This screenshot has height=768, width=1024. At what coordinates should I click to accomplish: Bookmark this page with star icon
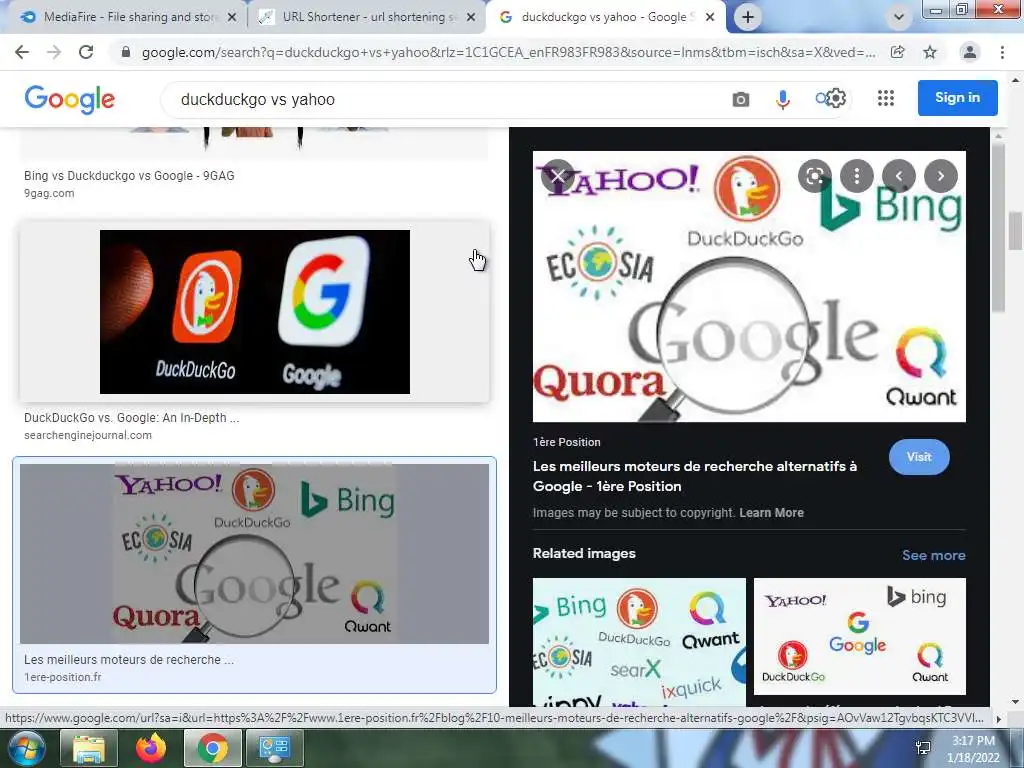[930, 52]
